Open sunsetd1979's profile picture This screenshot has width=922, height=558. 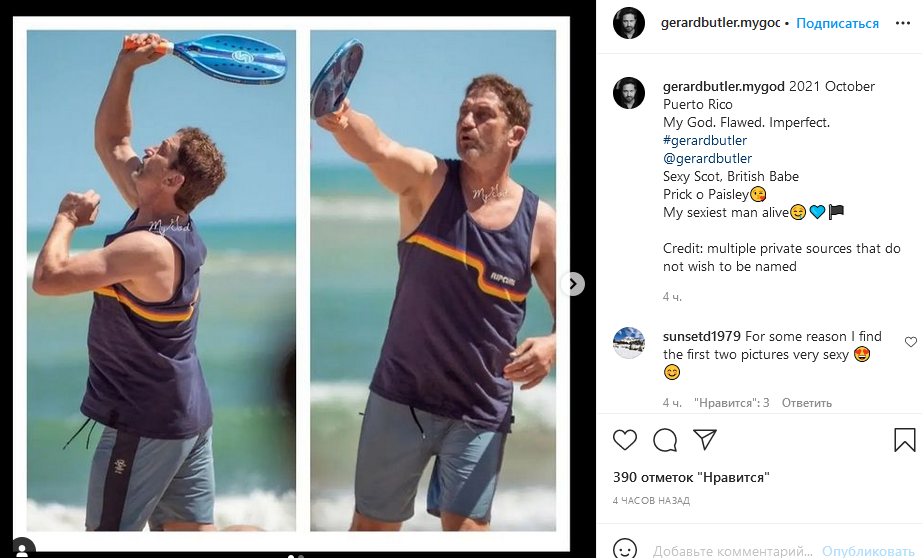[x=629, y=343]
